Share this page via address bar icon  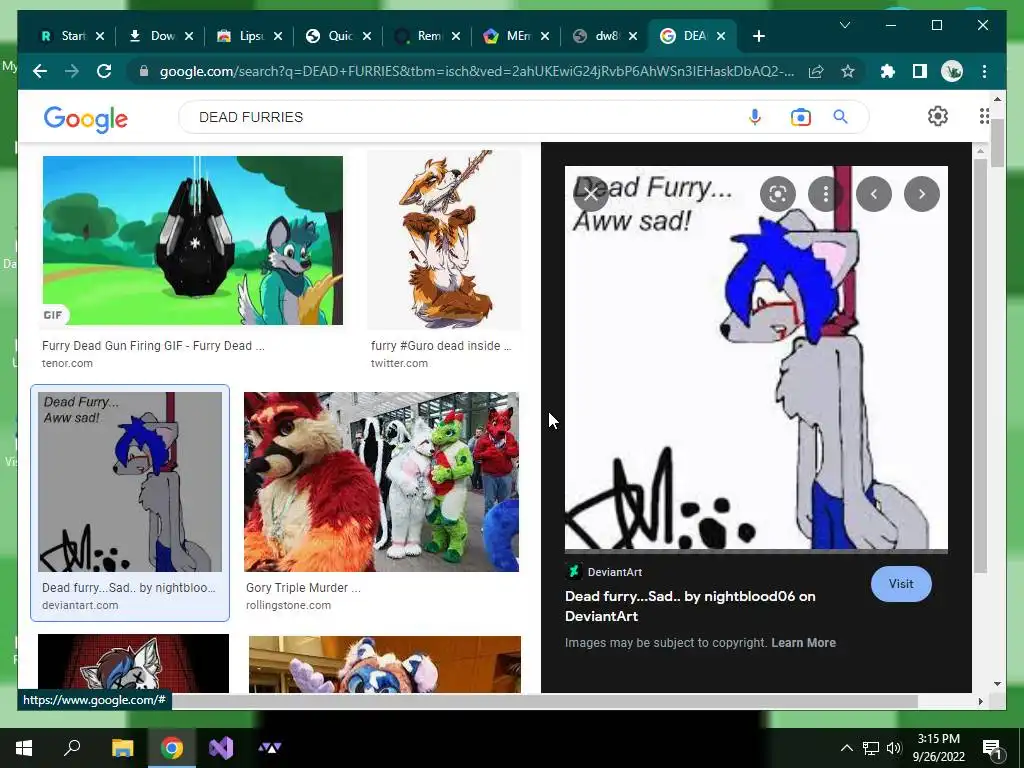click(816, 71)
